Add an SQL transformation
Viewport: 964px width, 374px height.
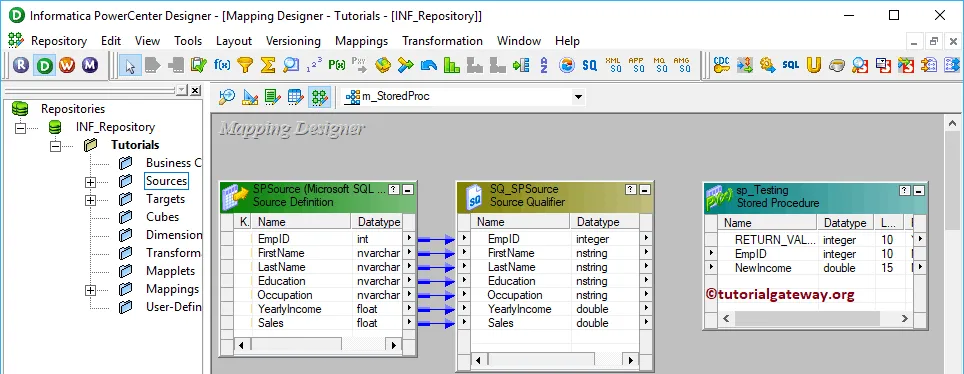pos(791,65)
